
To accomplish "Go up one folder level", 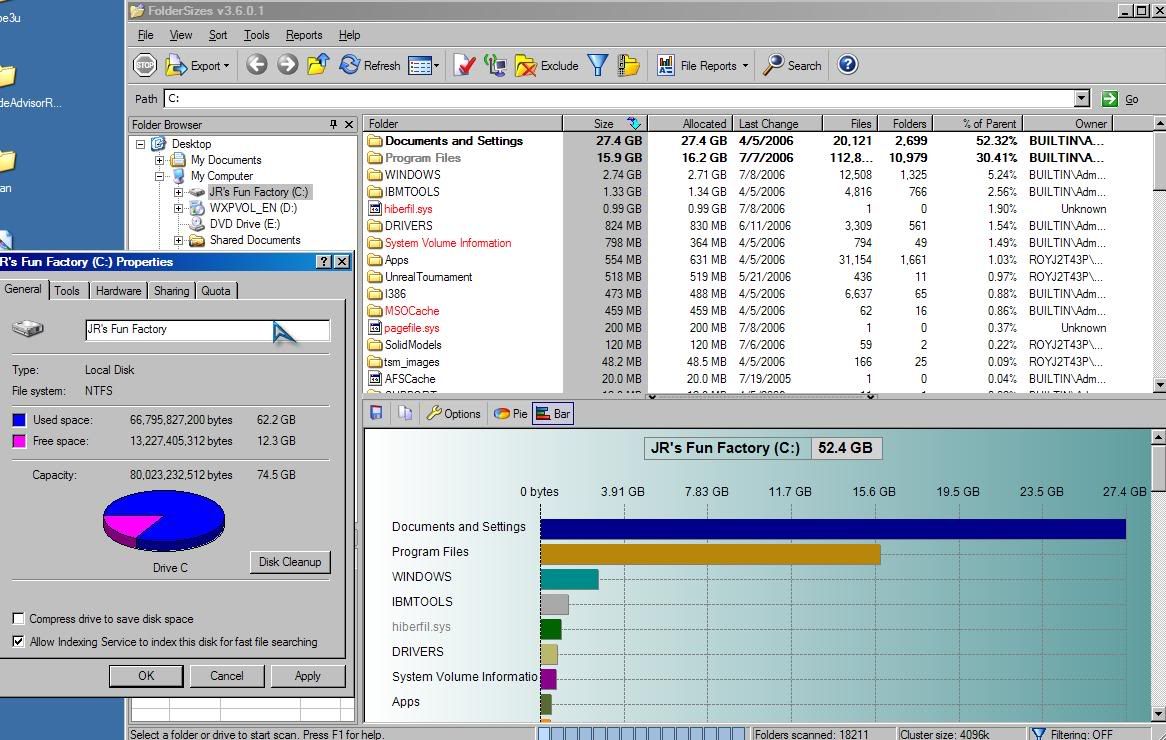I will tap(318, 65).
